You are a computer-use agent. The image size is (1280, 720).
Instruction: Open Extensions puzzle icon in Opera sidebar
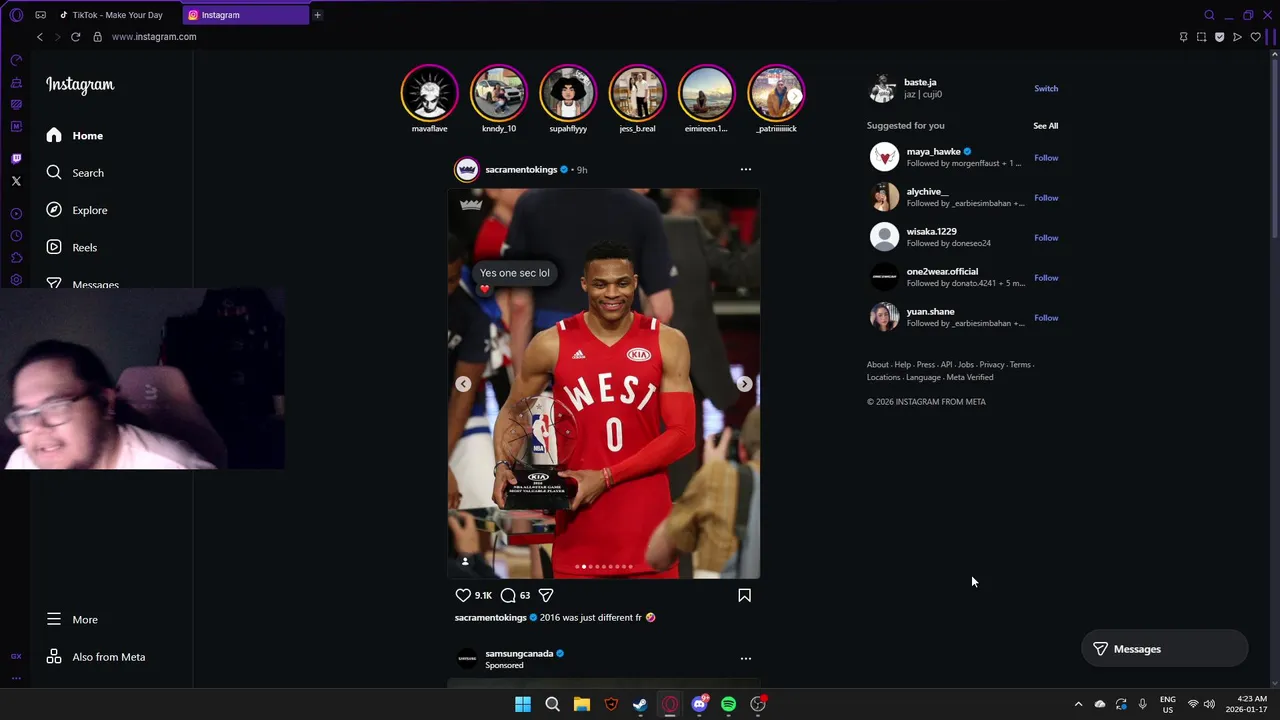coord(16,258)
